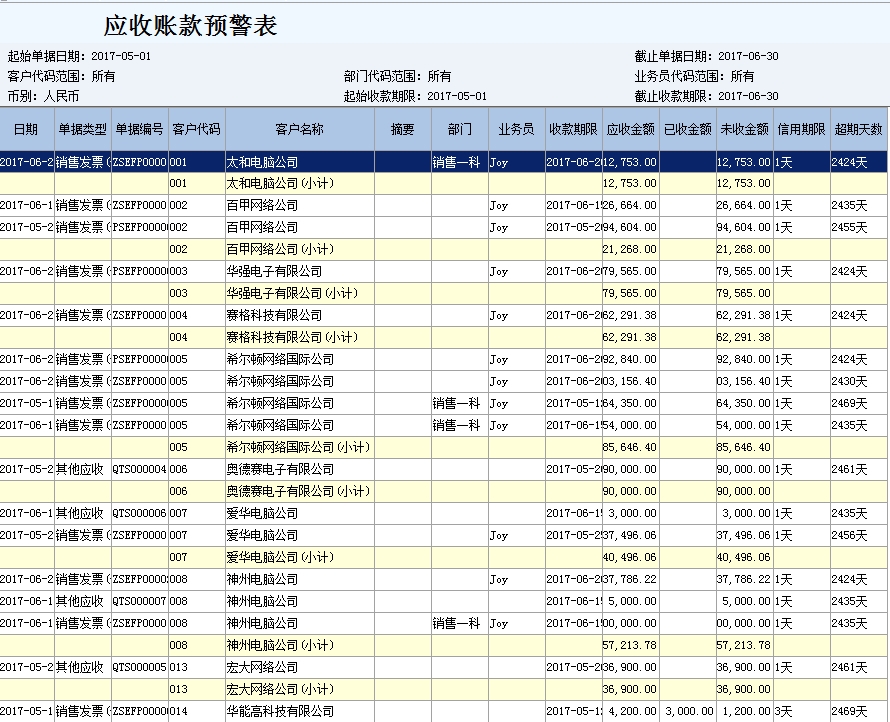Select the 爱华电脑公司 (小计) cell
The width and height of the screenshot is (890, 722).
click(x=300, y=557)
